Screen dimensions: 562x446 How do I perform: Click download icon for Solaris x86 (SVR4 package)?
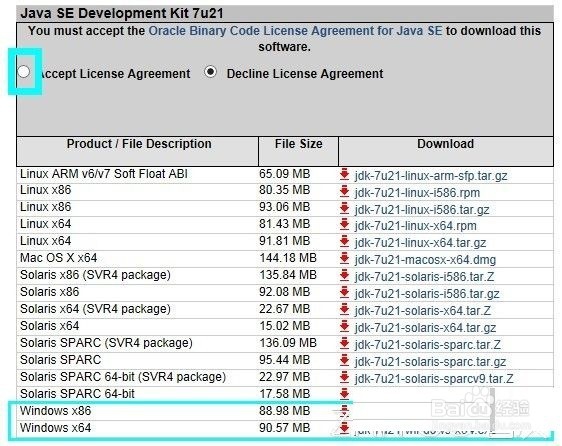344,276
